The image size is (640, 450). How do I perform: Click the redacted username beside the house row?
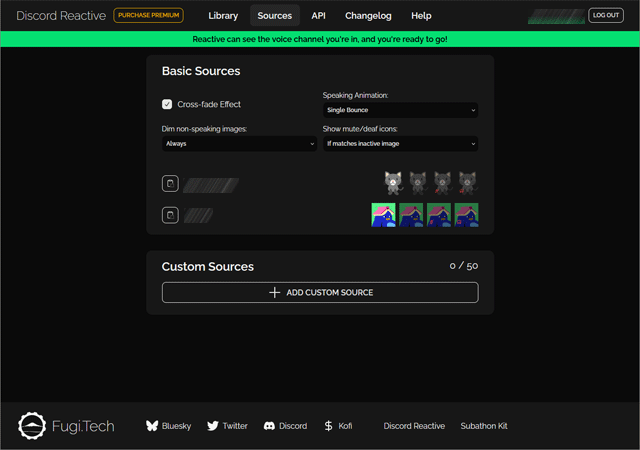198,216
